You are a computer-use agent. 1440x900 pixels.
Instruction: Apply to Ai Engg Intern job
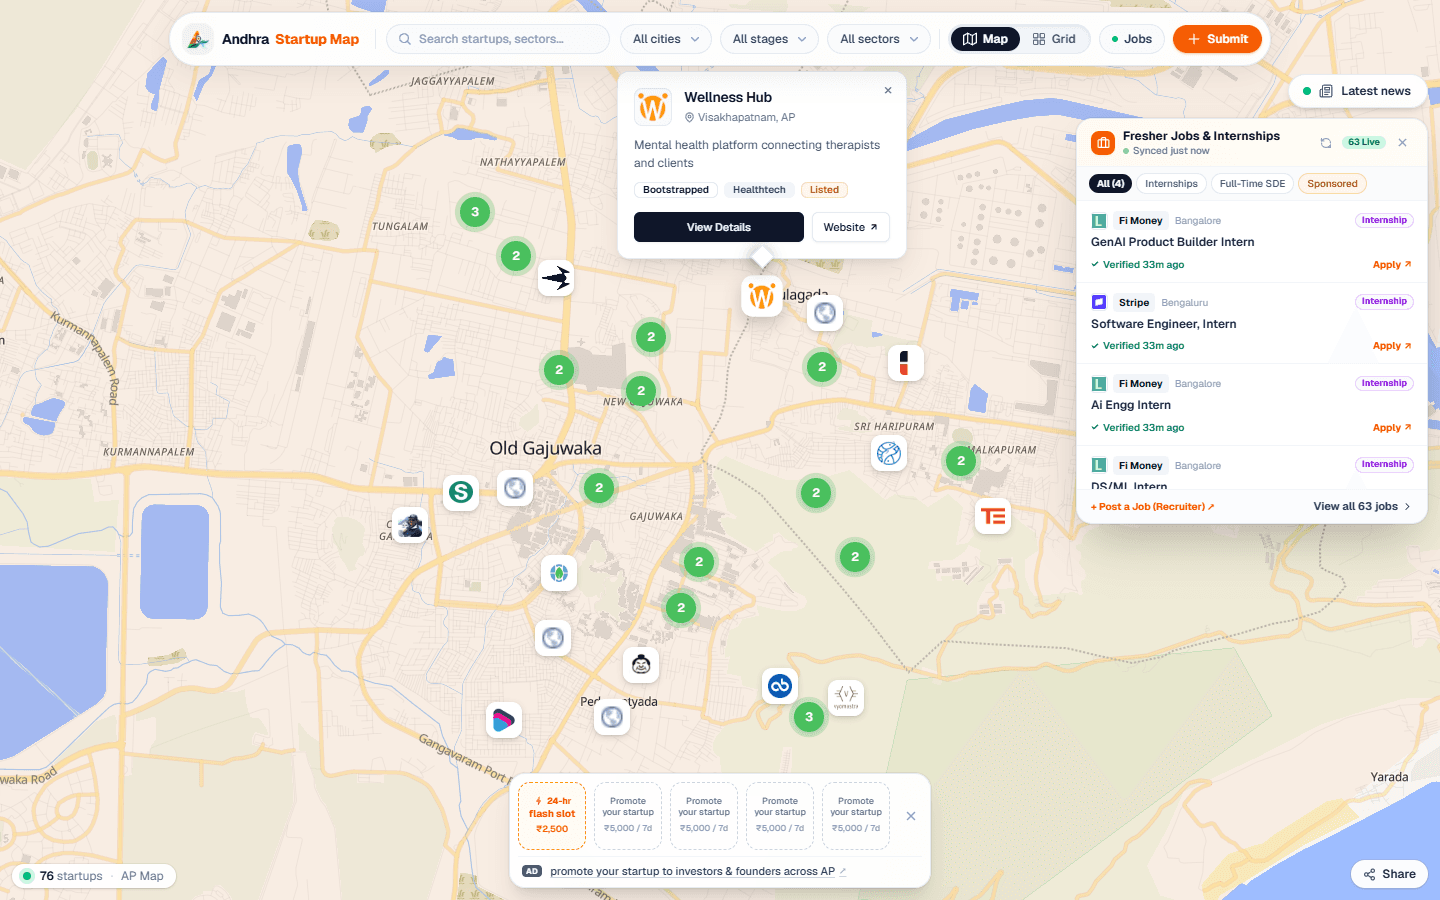[1392, 428]
